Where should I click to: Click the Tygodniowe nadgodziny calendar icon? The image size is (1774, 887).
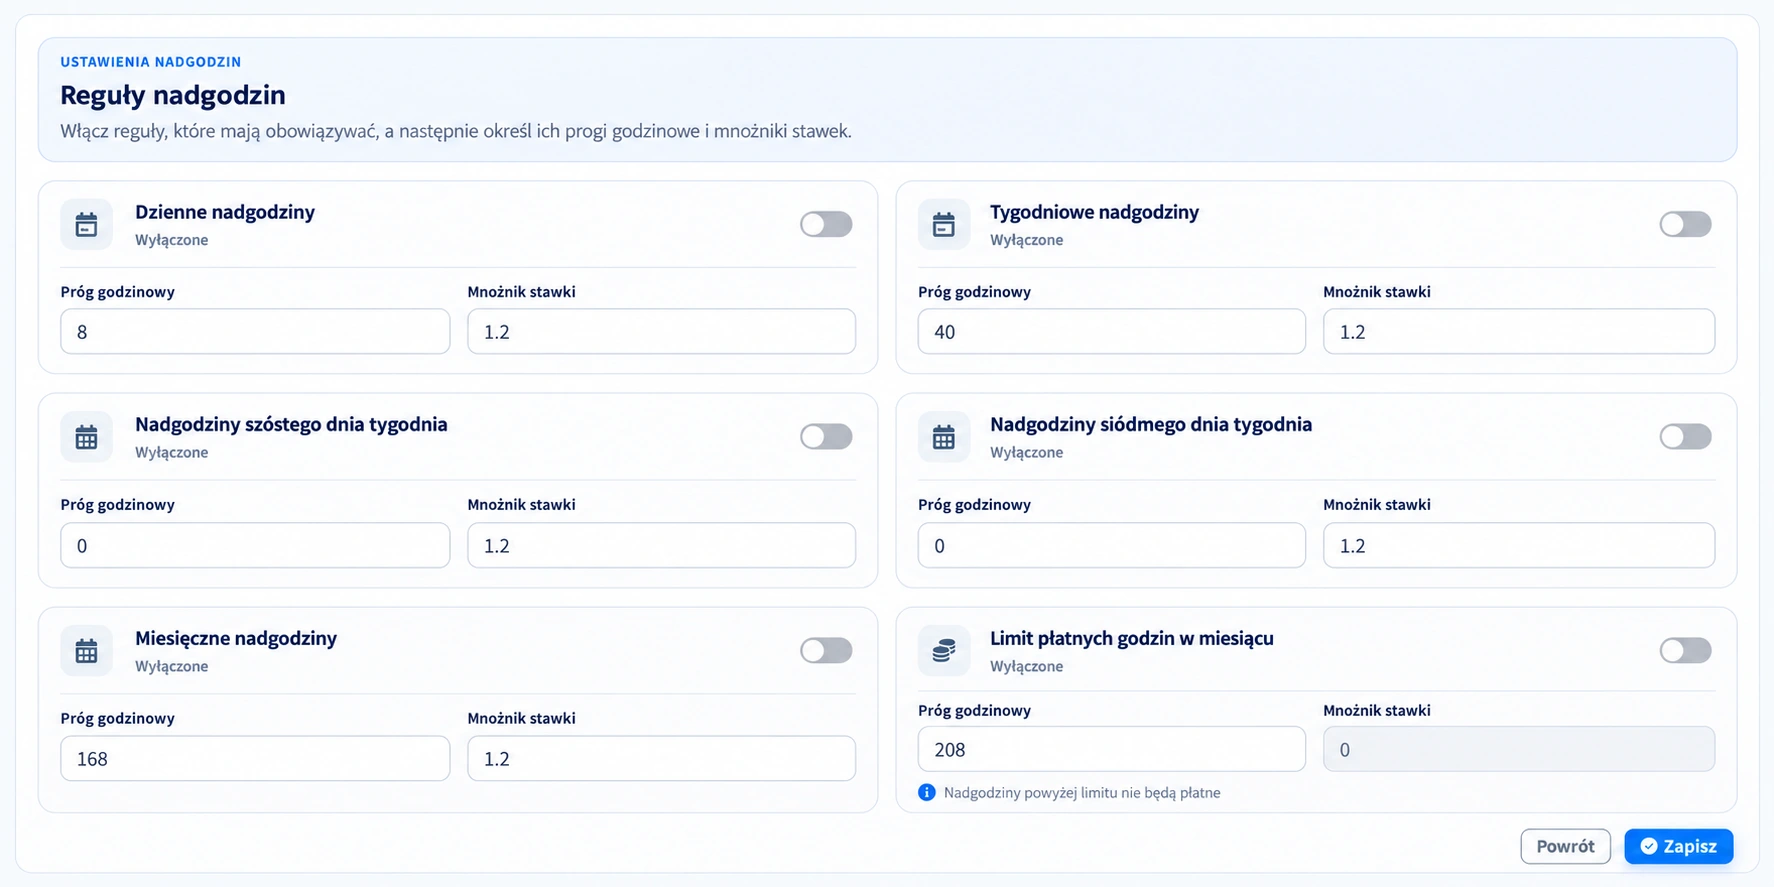[944, 225]
